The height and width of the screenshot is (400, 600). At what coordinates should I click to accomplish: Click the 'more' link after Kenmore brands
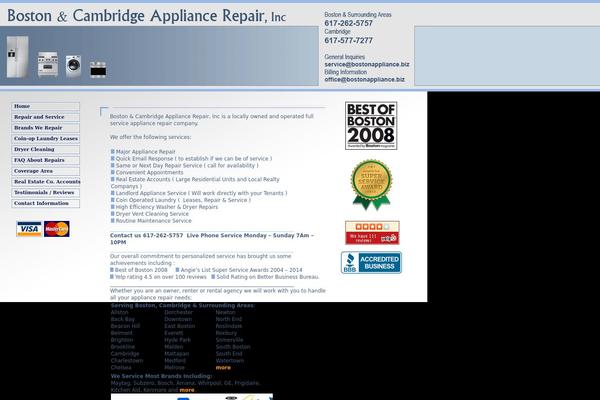[187, 390]
